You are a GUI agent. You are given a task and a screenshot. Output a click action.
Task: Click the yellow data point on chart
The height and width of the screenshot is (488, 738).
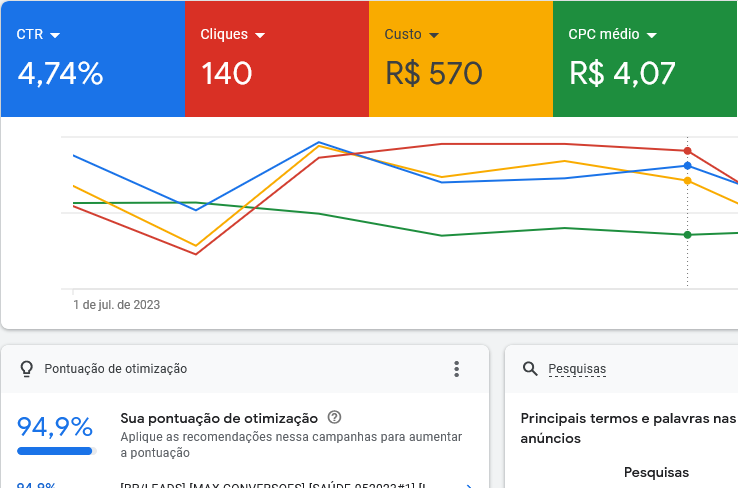coord(687,181)
